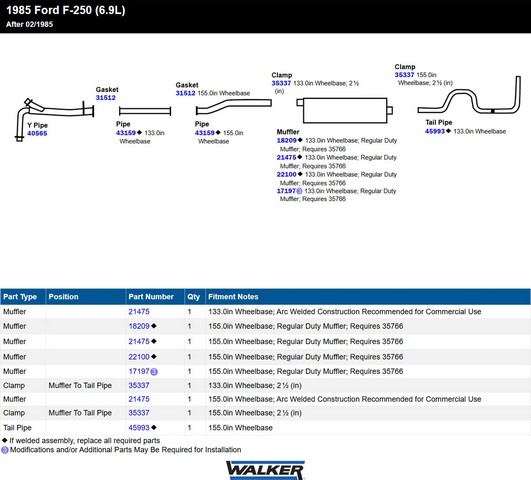Viewport: 531px width, 480px height.
Task: Open diagram muffler part number 22100
Action: click(x=286, y=174)
